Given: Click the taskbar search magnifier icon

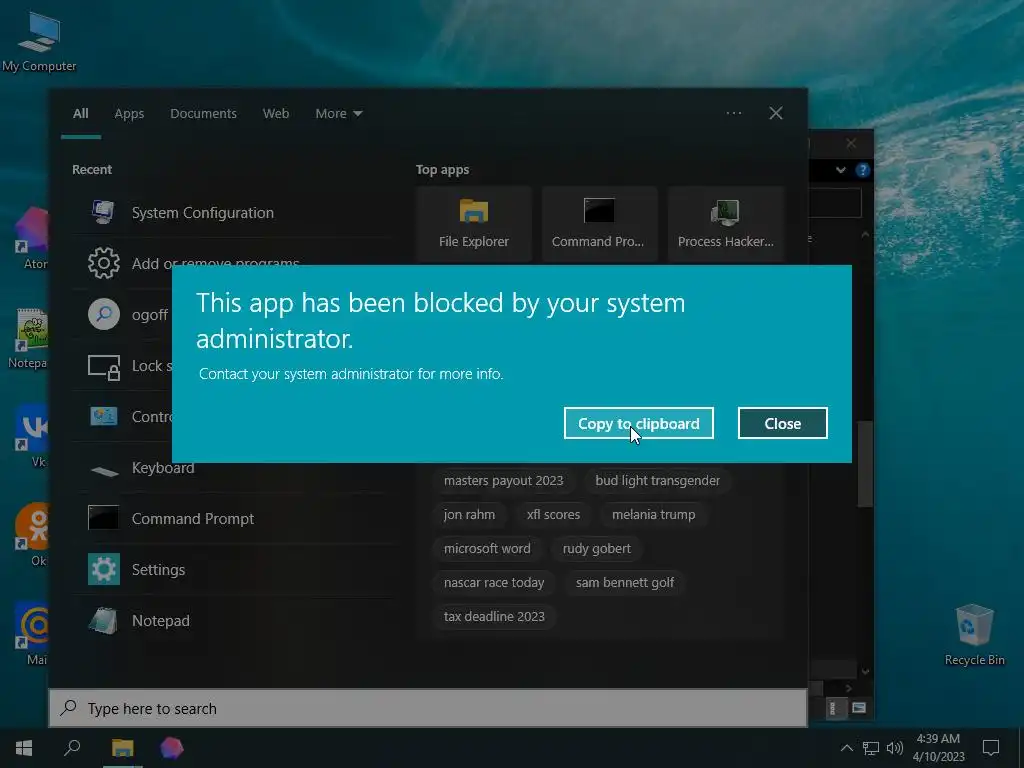Looking at the screenshot, I should click(72, 748).
